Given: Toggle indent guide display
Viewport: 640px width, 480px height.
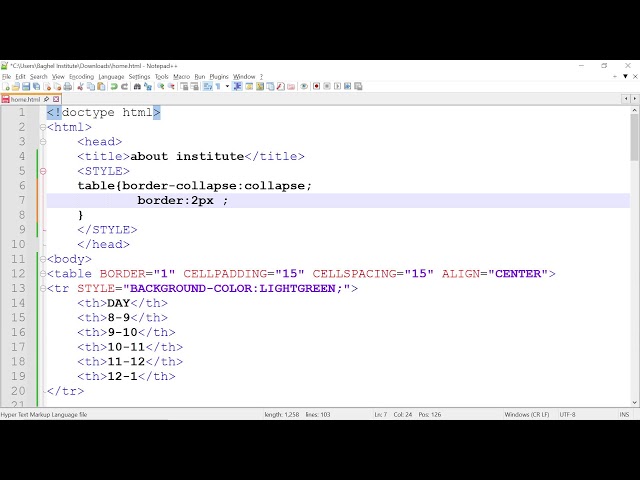Looking at the screenshot, I should [238, 86].
